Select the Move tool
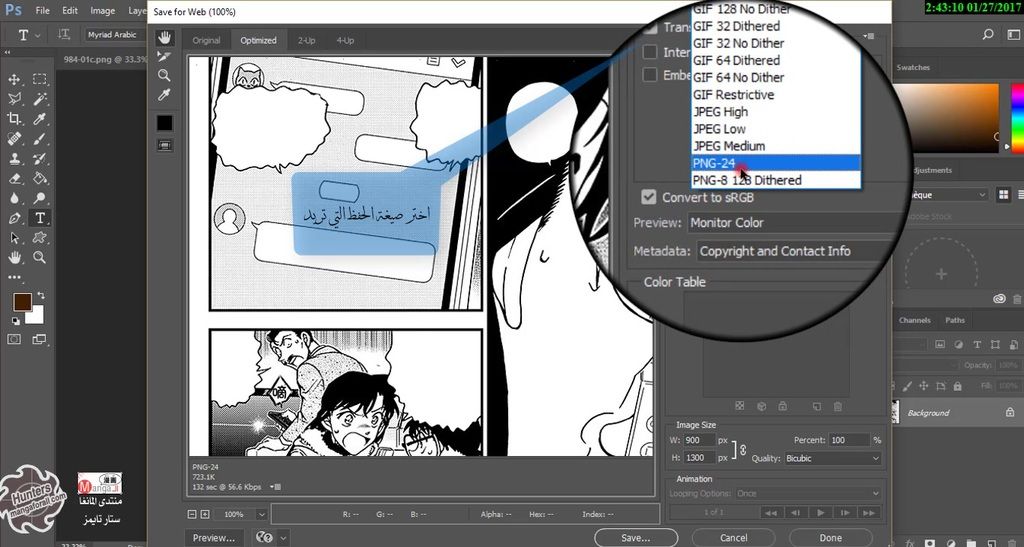 coord(14,80)
